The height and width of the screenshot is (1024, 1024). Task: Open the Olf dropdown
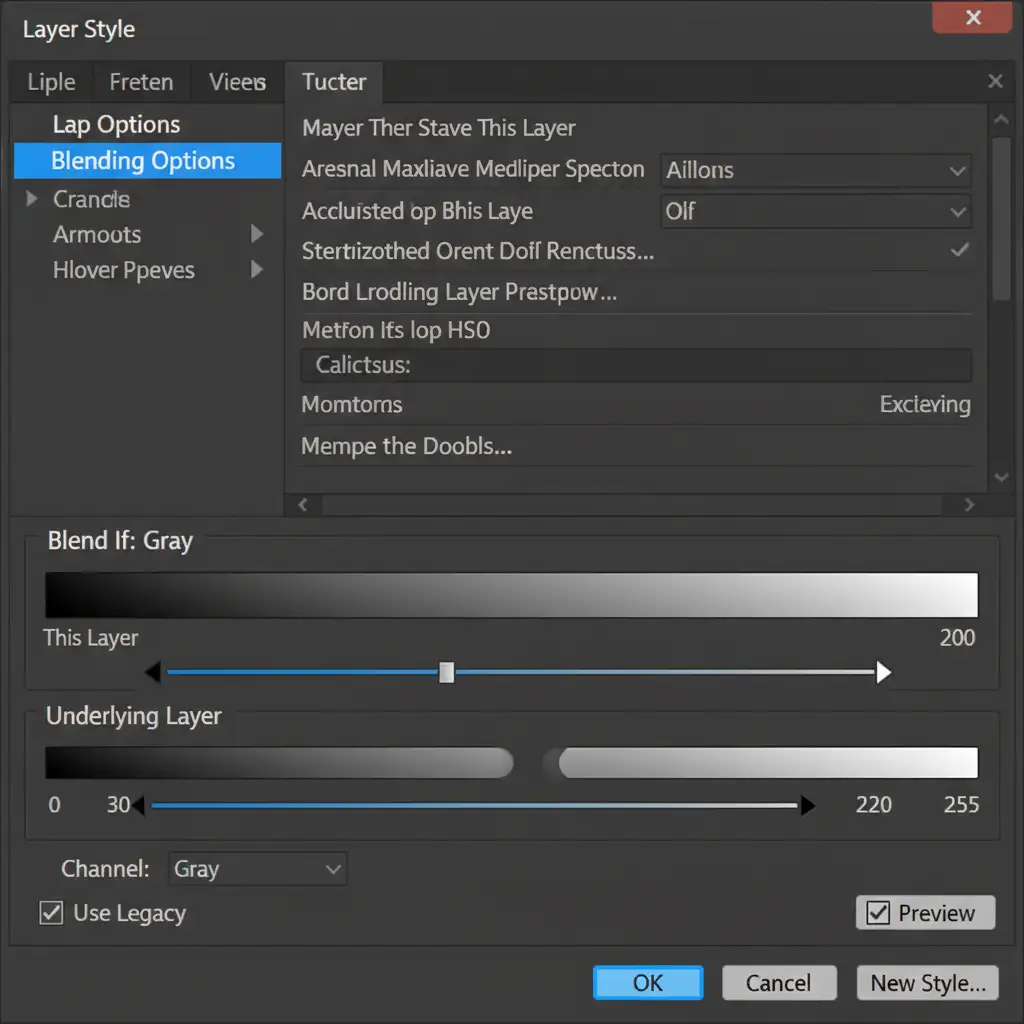(815, 211)
